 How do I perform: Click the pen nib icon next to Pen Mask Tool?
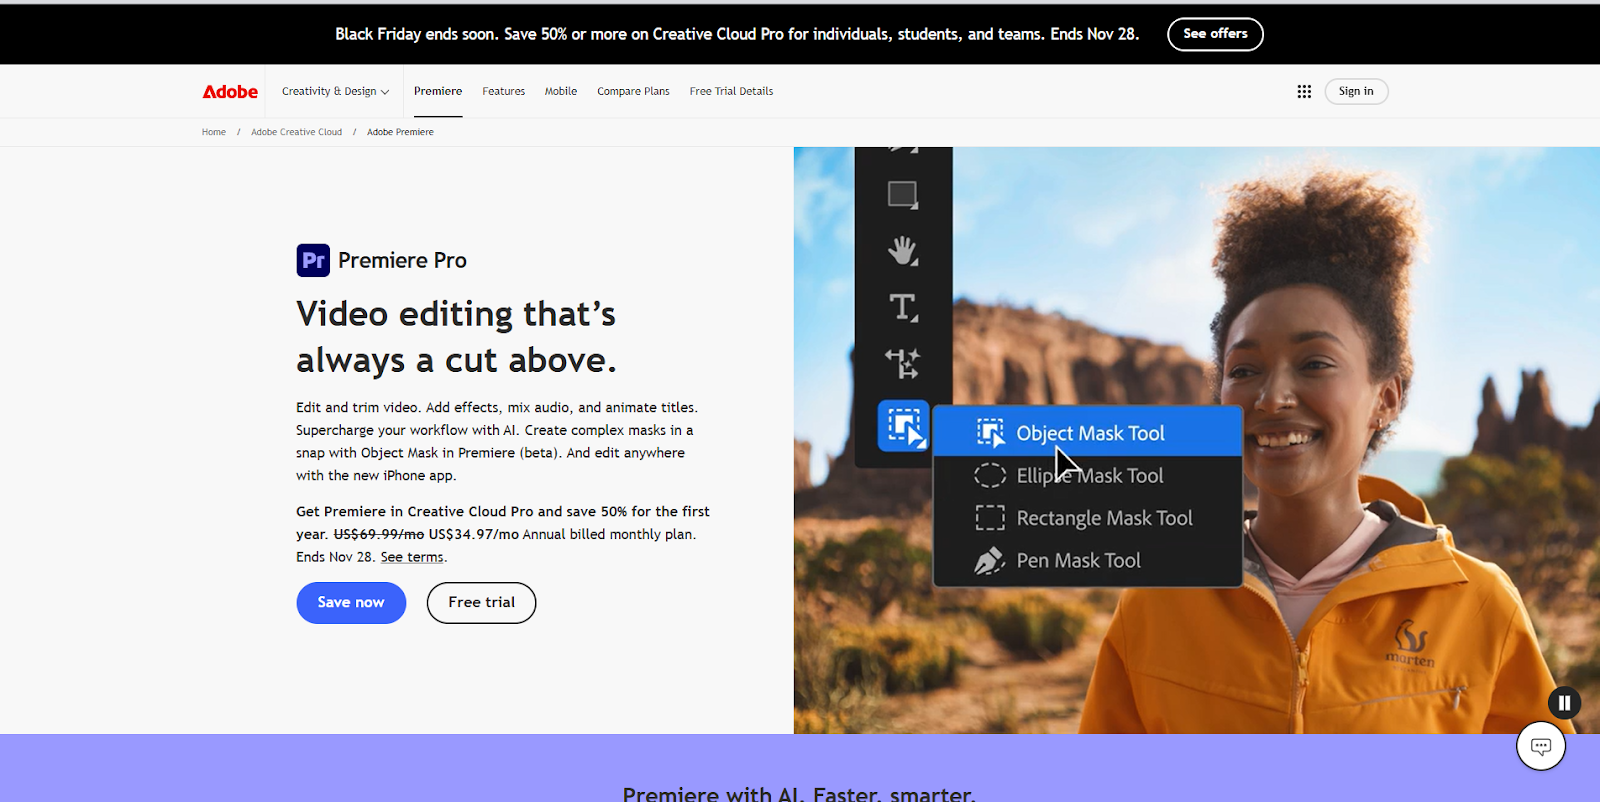[990, 561]
